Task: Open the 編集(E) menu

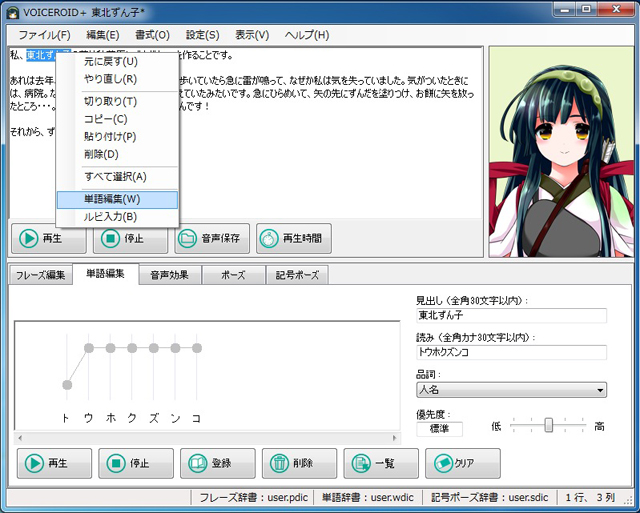Action: point(102,35)
